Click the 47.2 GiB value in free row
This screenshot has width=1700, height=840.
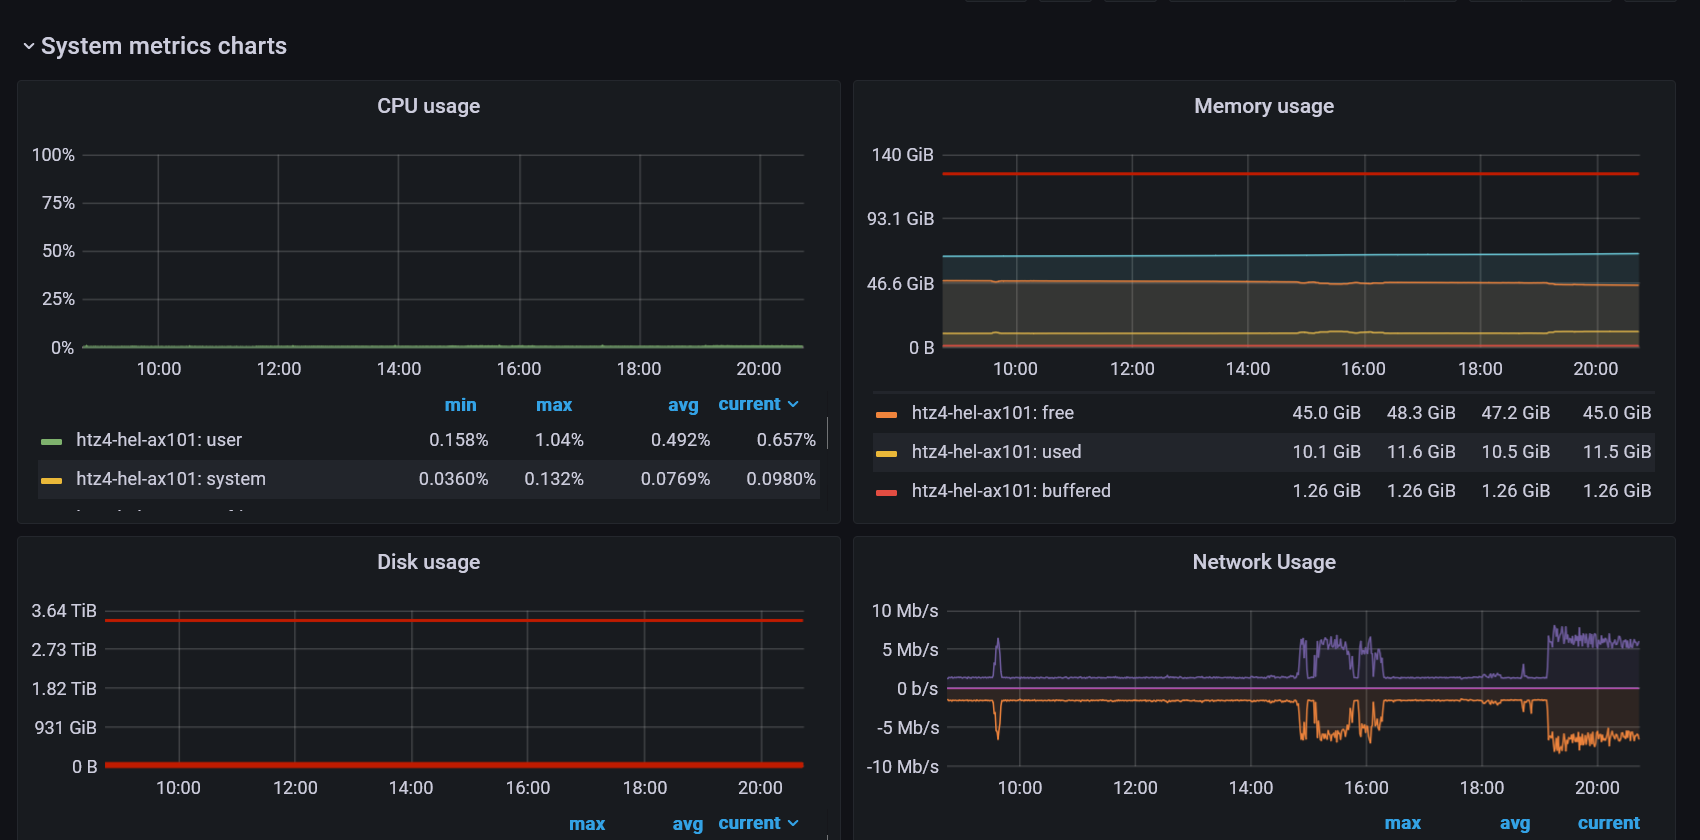1516,413
